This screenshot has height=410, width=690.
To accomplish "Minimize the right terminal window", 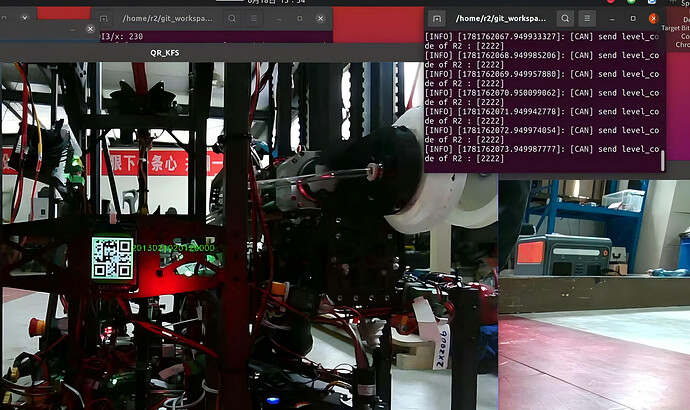I will click(612, 19).
